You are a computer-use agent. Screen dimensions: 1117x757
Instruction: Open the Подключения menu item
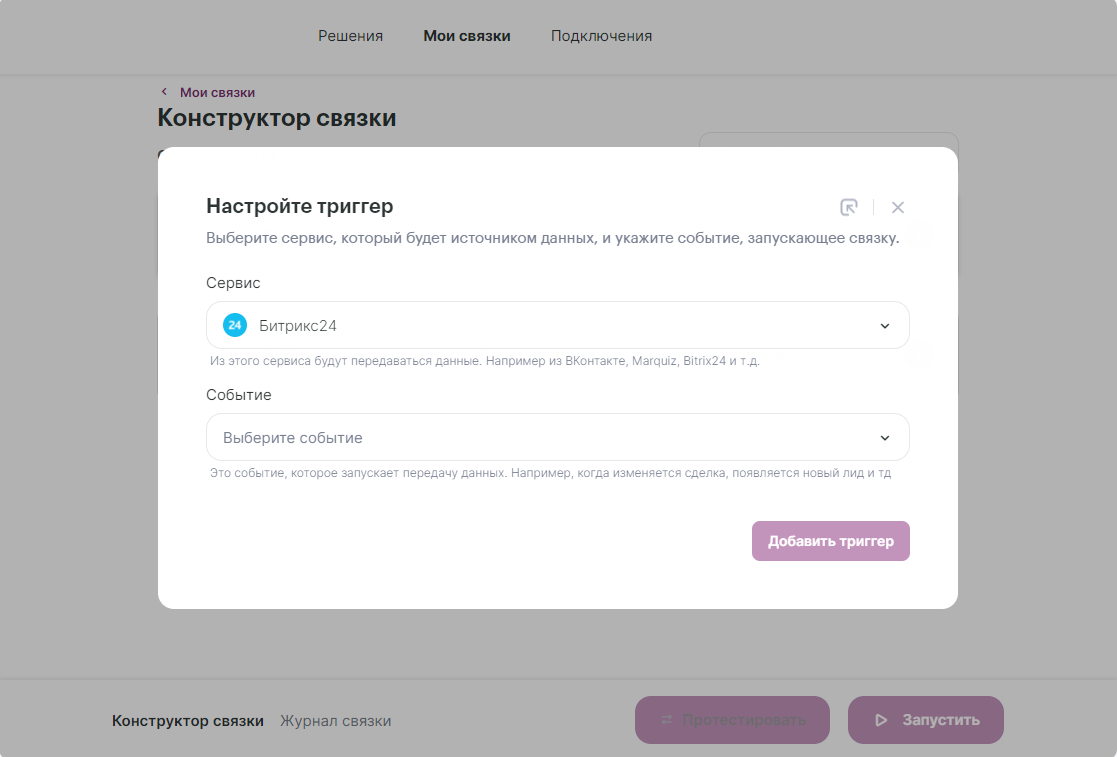click(601, 36)
